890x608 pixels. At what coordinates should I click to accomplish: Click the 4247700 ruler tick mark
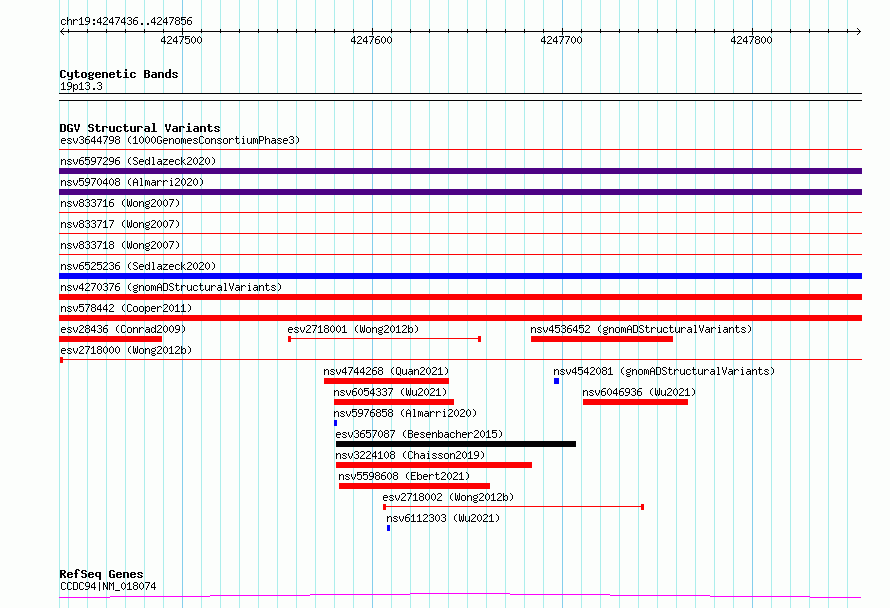(562, 32)
